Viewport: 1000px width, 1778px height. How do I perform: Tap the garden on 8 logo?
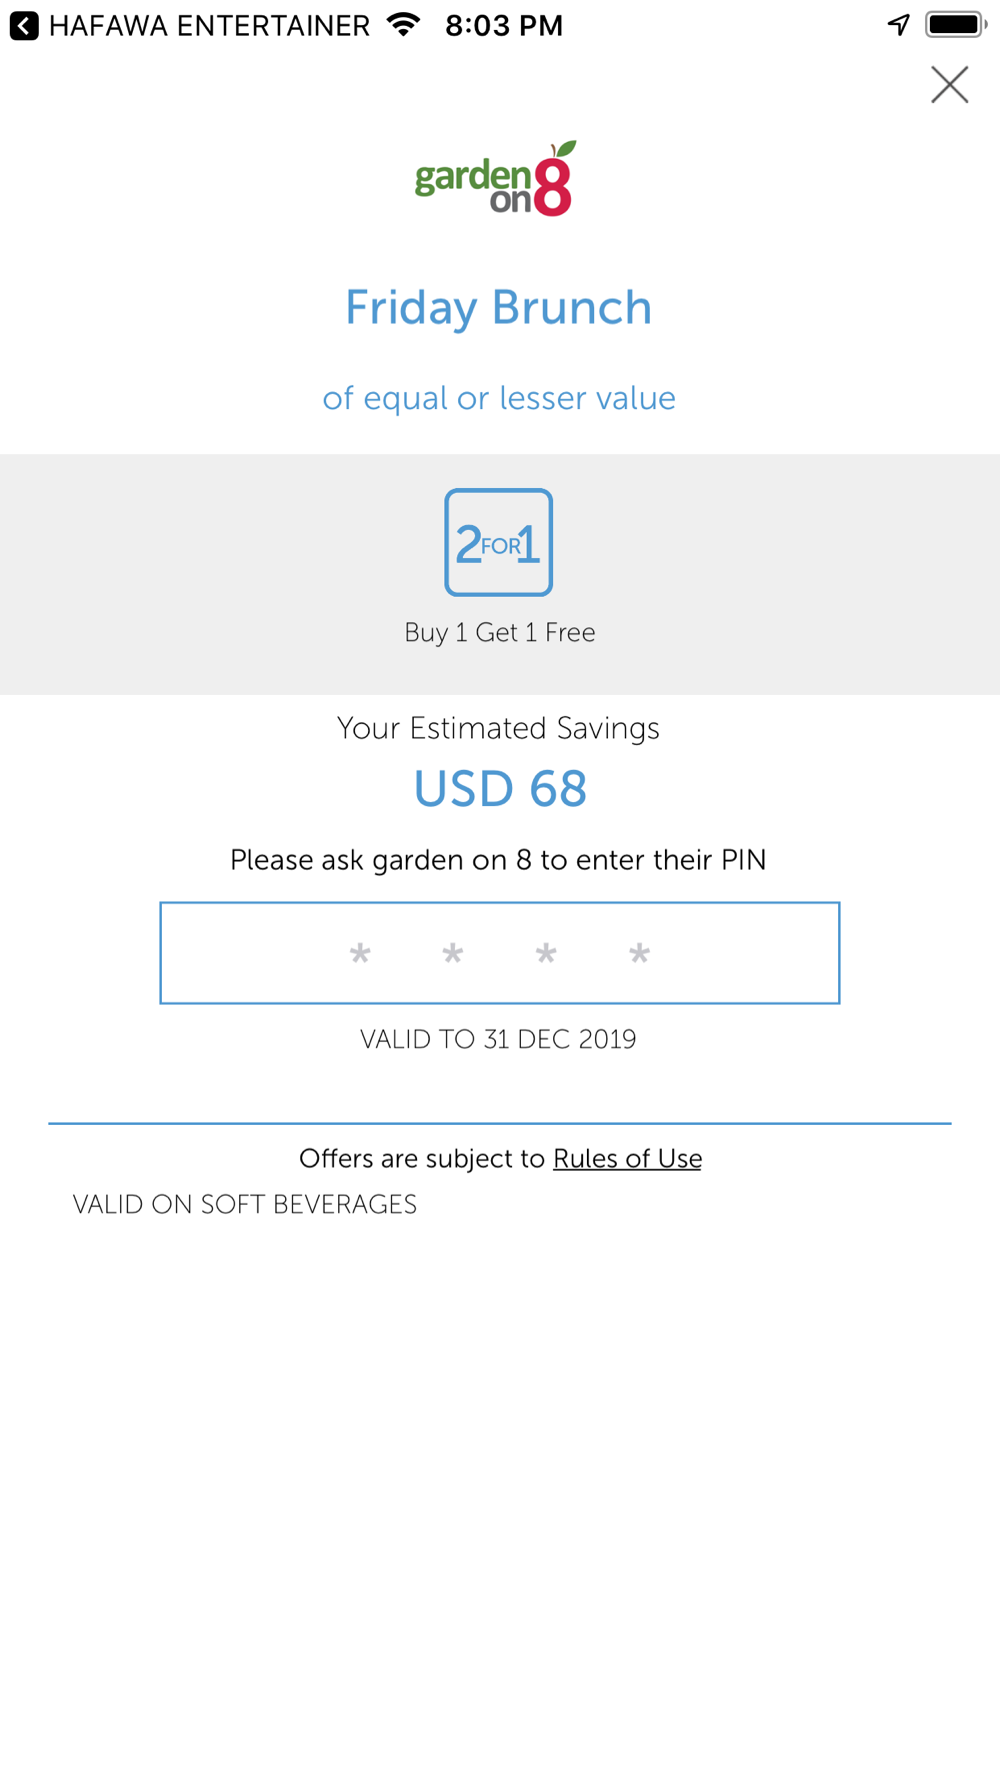click(496, 178)
